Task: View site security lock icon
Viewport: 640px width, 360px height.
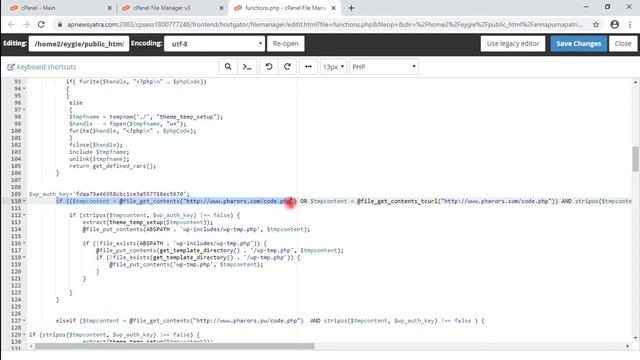Action: coord(60,24)
